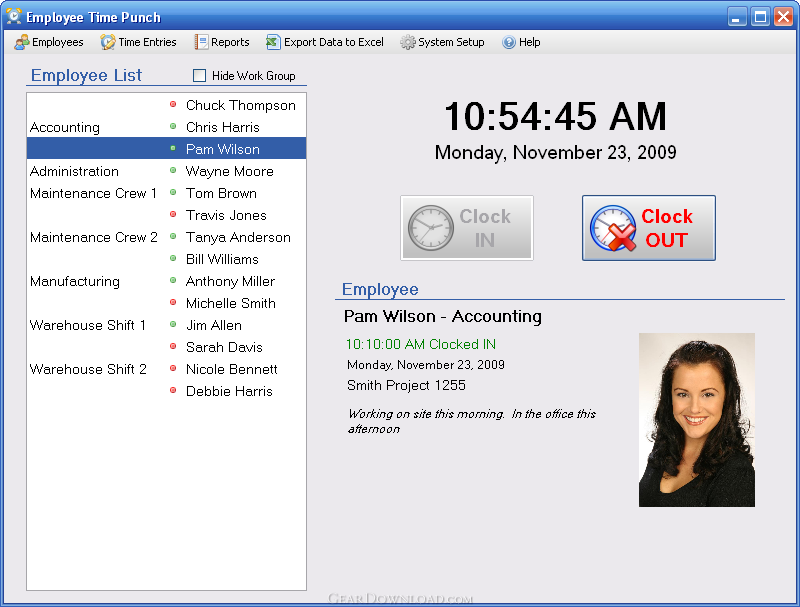
Task: Click the green status dot beside Bill Williams
Action: [173, 259]
